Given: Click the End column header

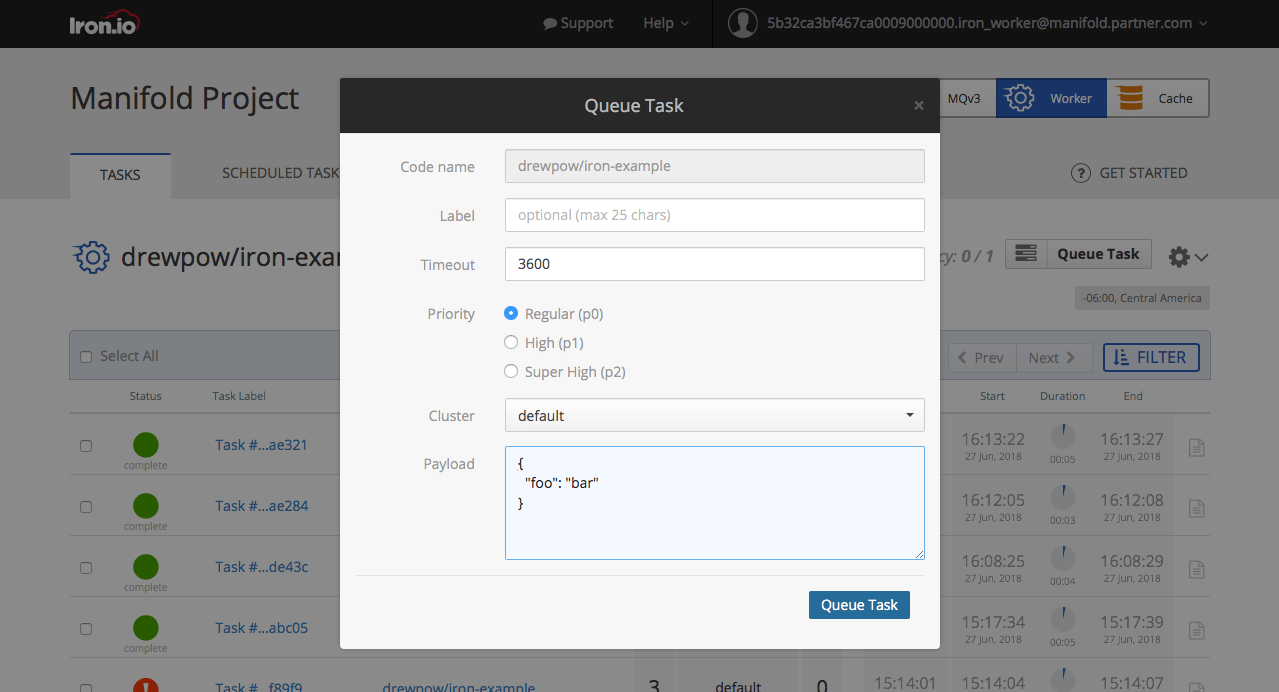Looking at the screenshot, I should tap(1132, 396).
